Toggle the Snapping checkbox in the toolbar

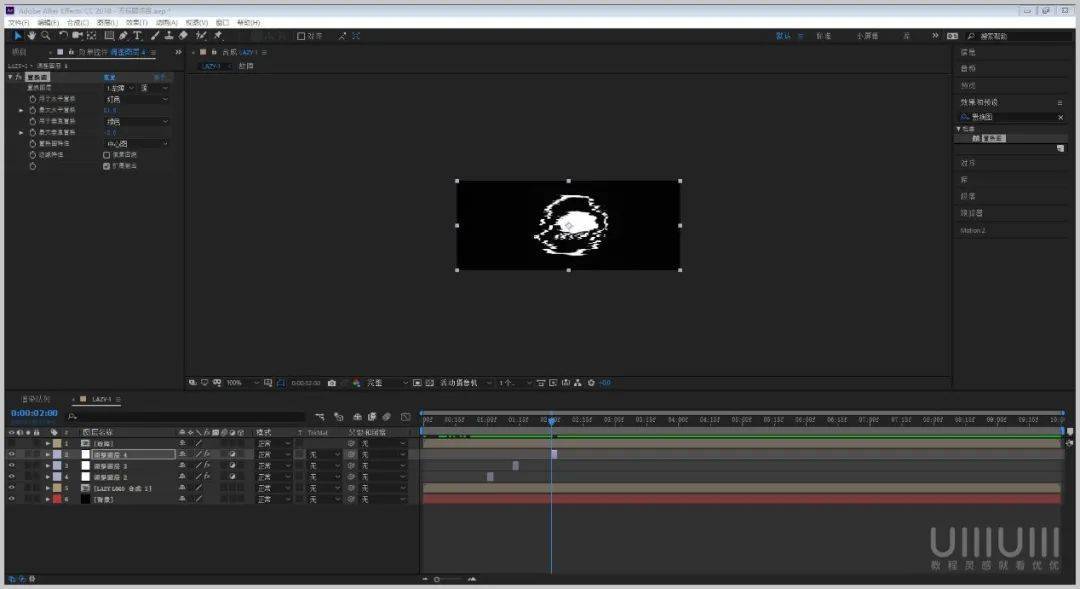301,36
